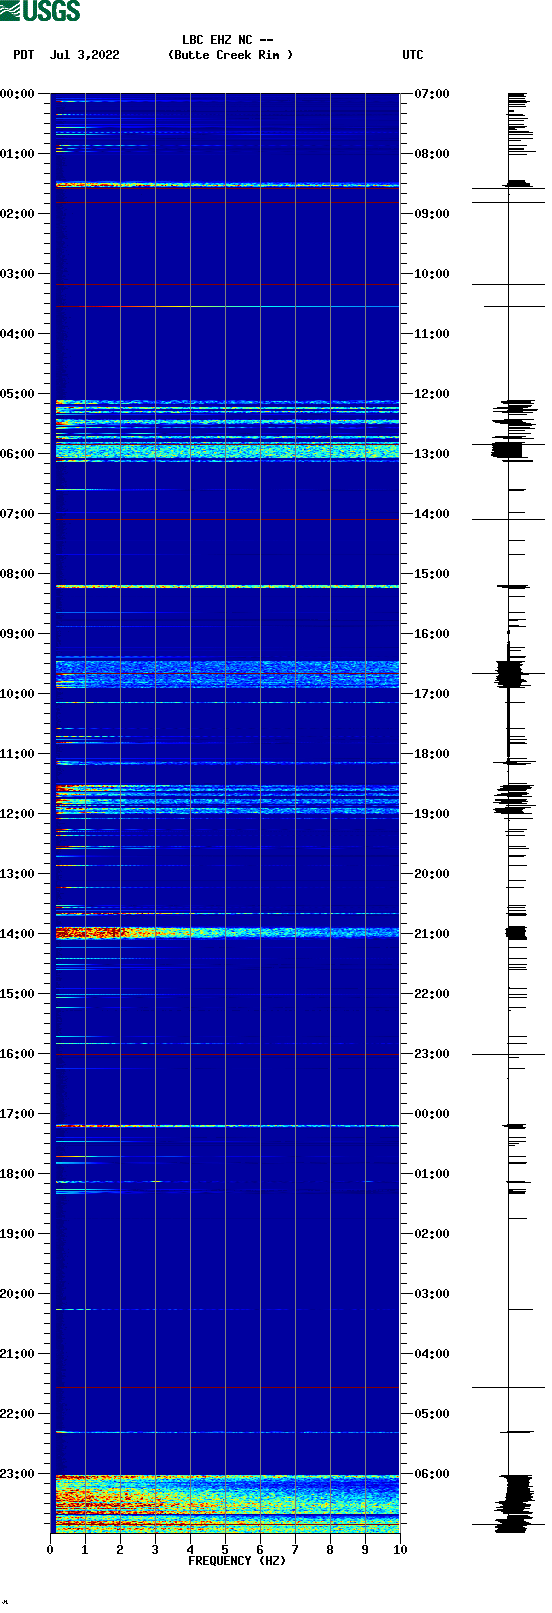Click the 5 Hz frequency tick label
This screenshot has width=552, height=1613.
(225, 1550)
